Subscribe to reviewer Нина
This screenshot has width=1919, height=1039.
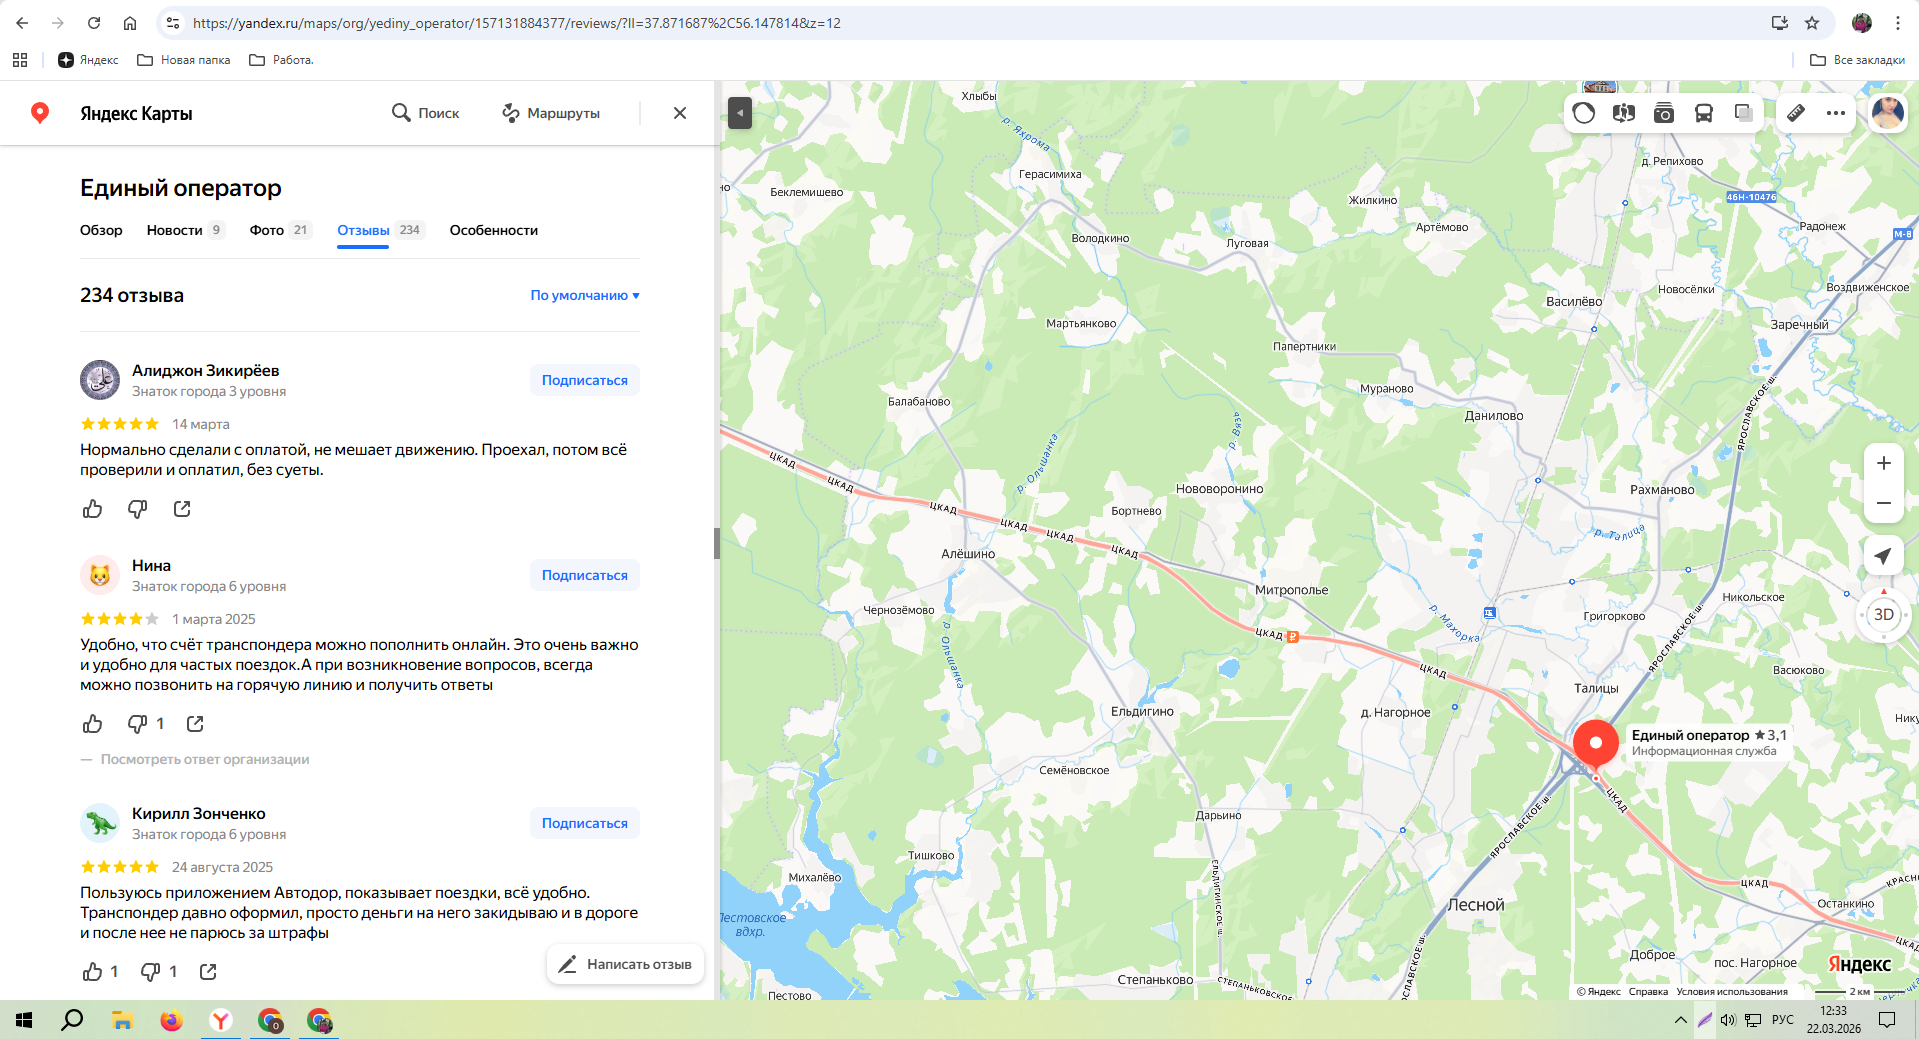585,575
